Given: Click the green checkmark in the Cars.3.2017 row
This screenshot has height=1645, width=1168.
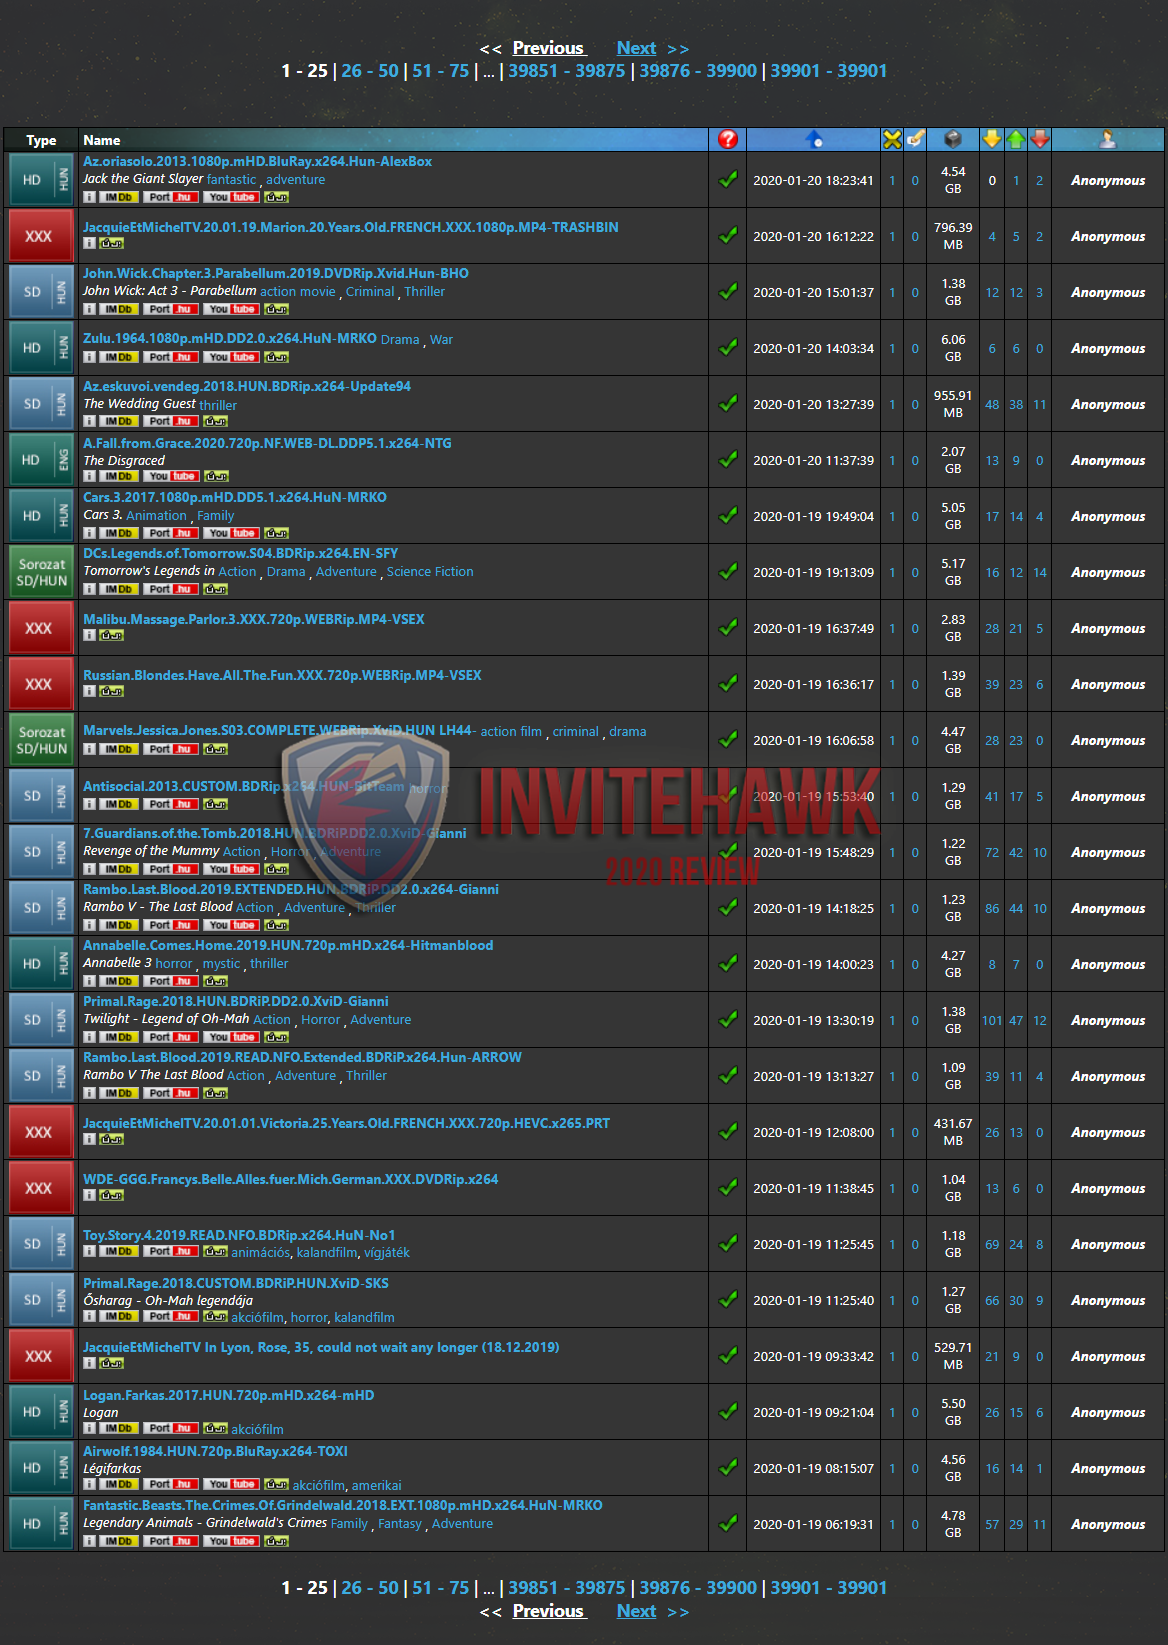Looking at the screenshot, I should pos(728,516).
